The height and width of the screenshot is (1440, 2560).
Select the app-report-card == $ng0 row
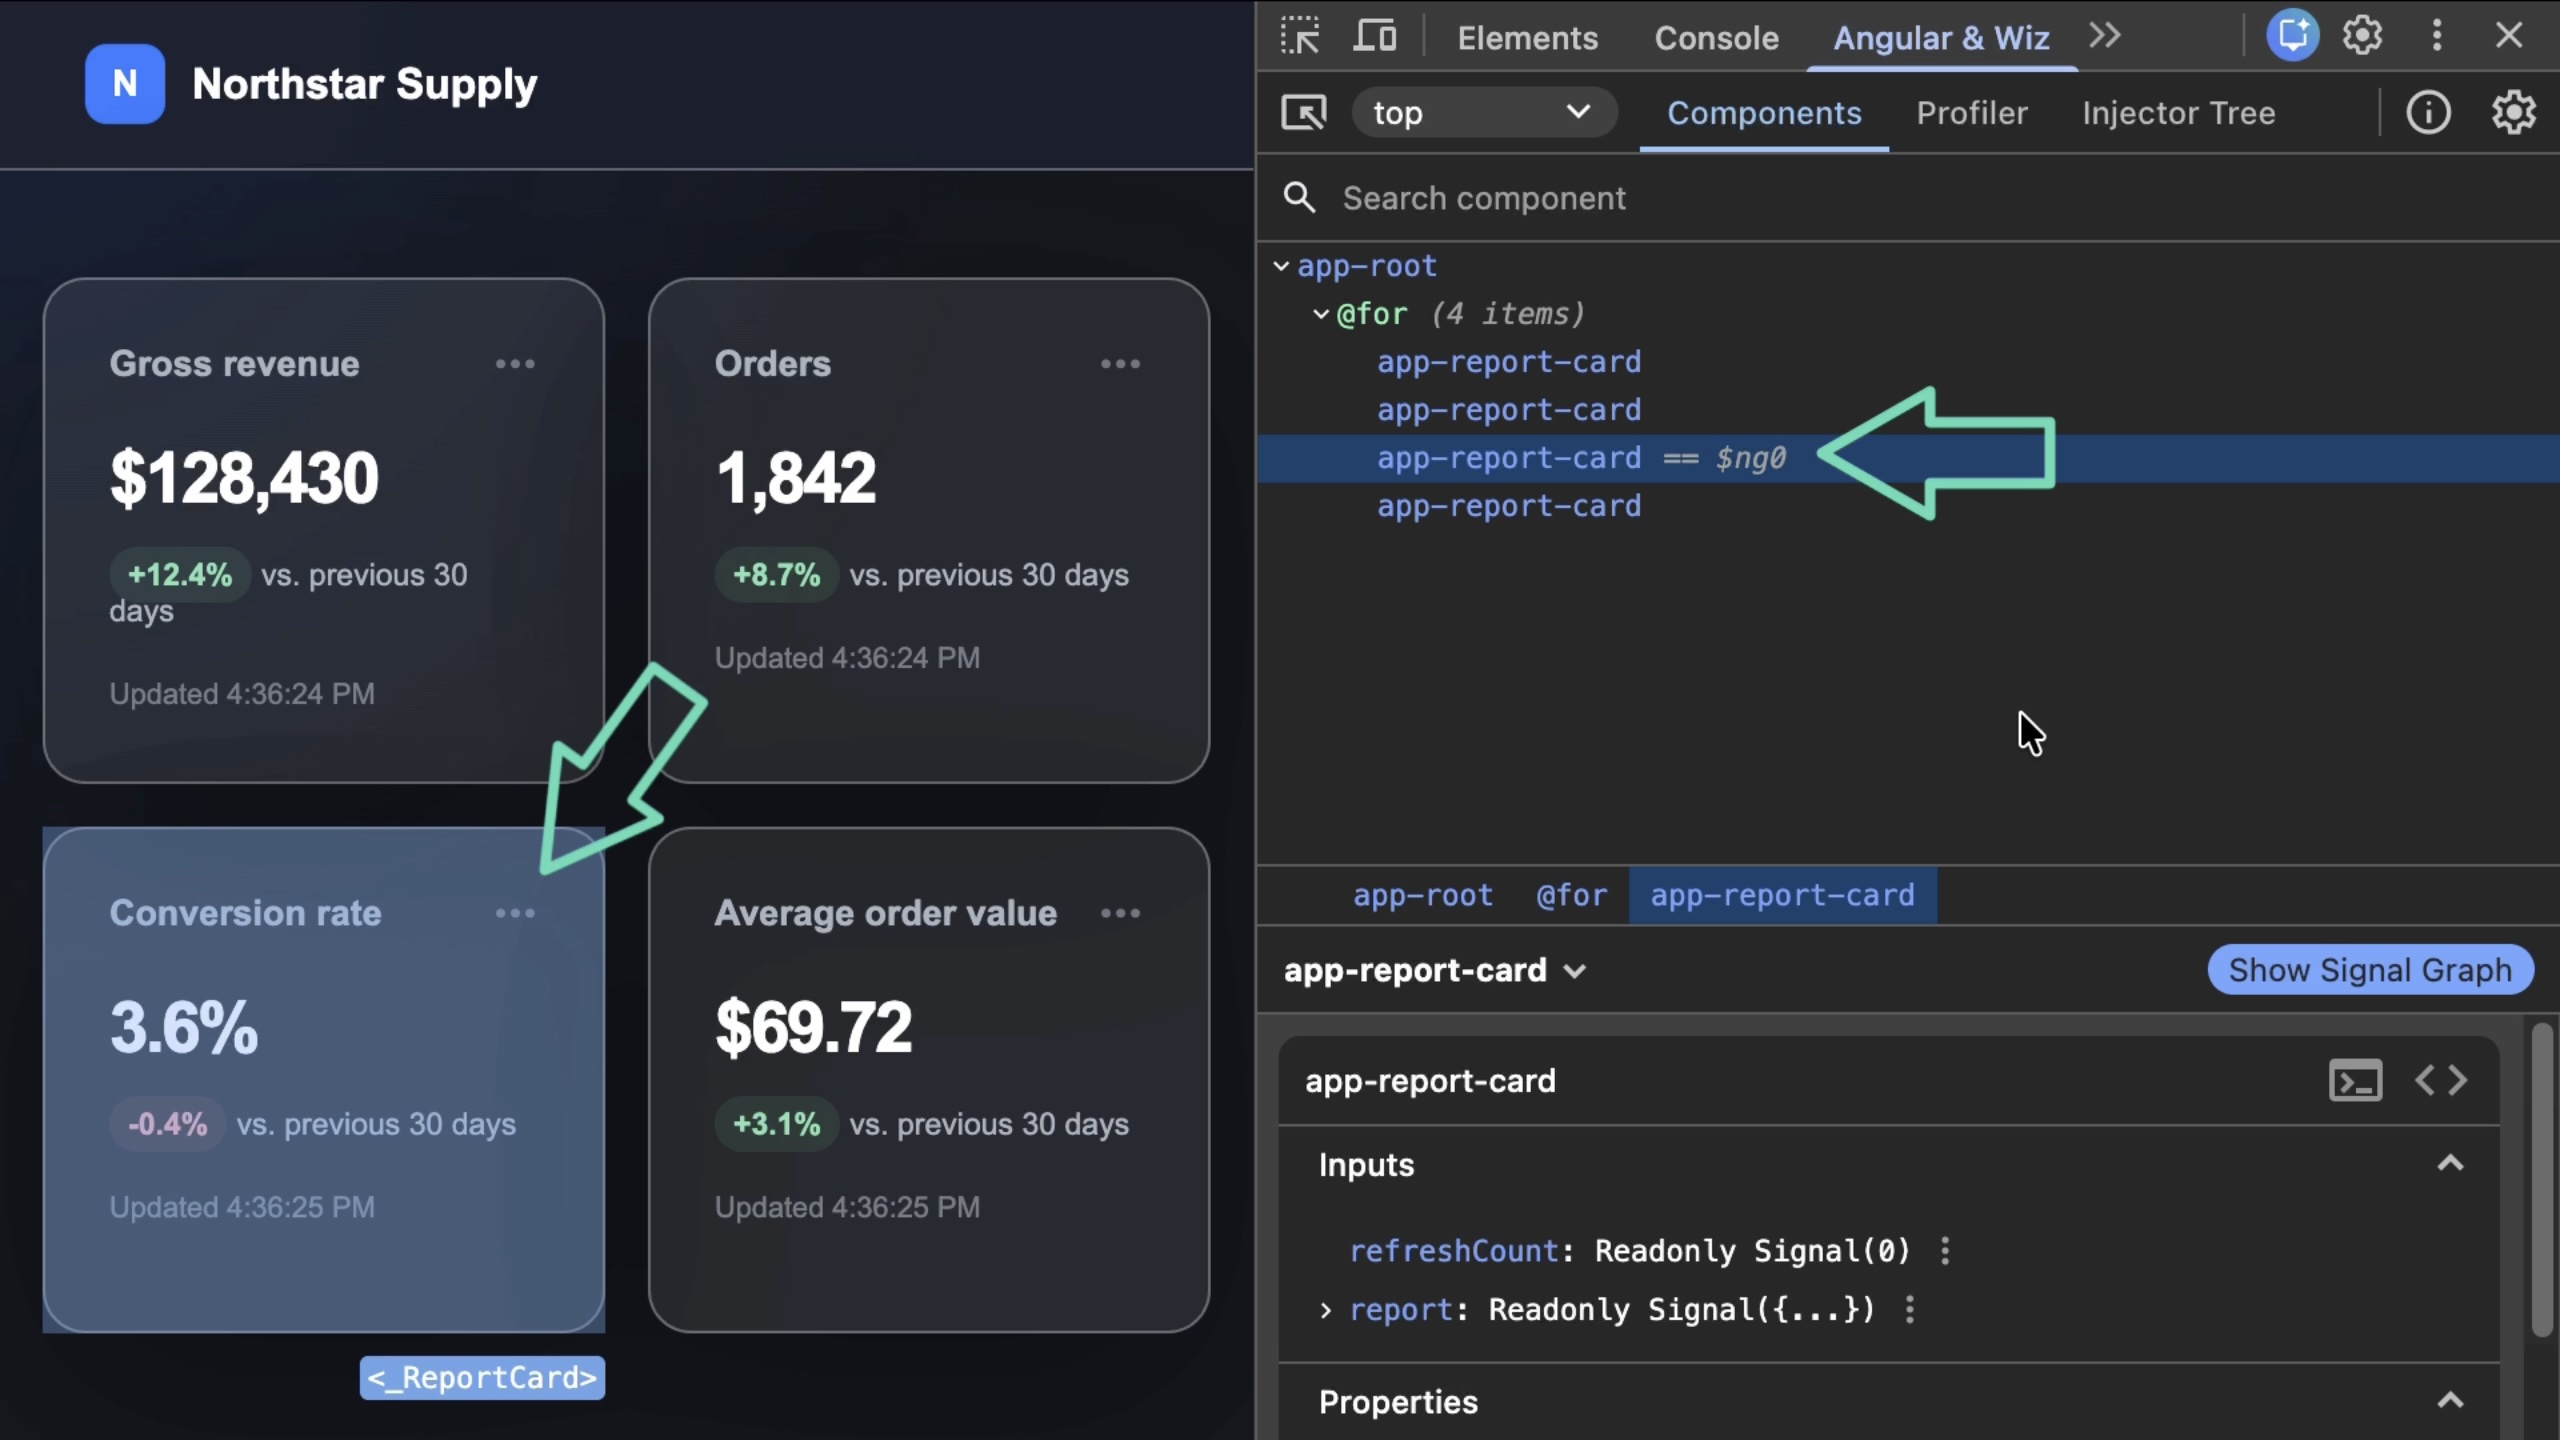(x=1908, y=458)
